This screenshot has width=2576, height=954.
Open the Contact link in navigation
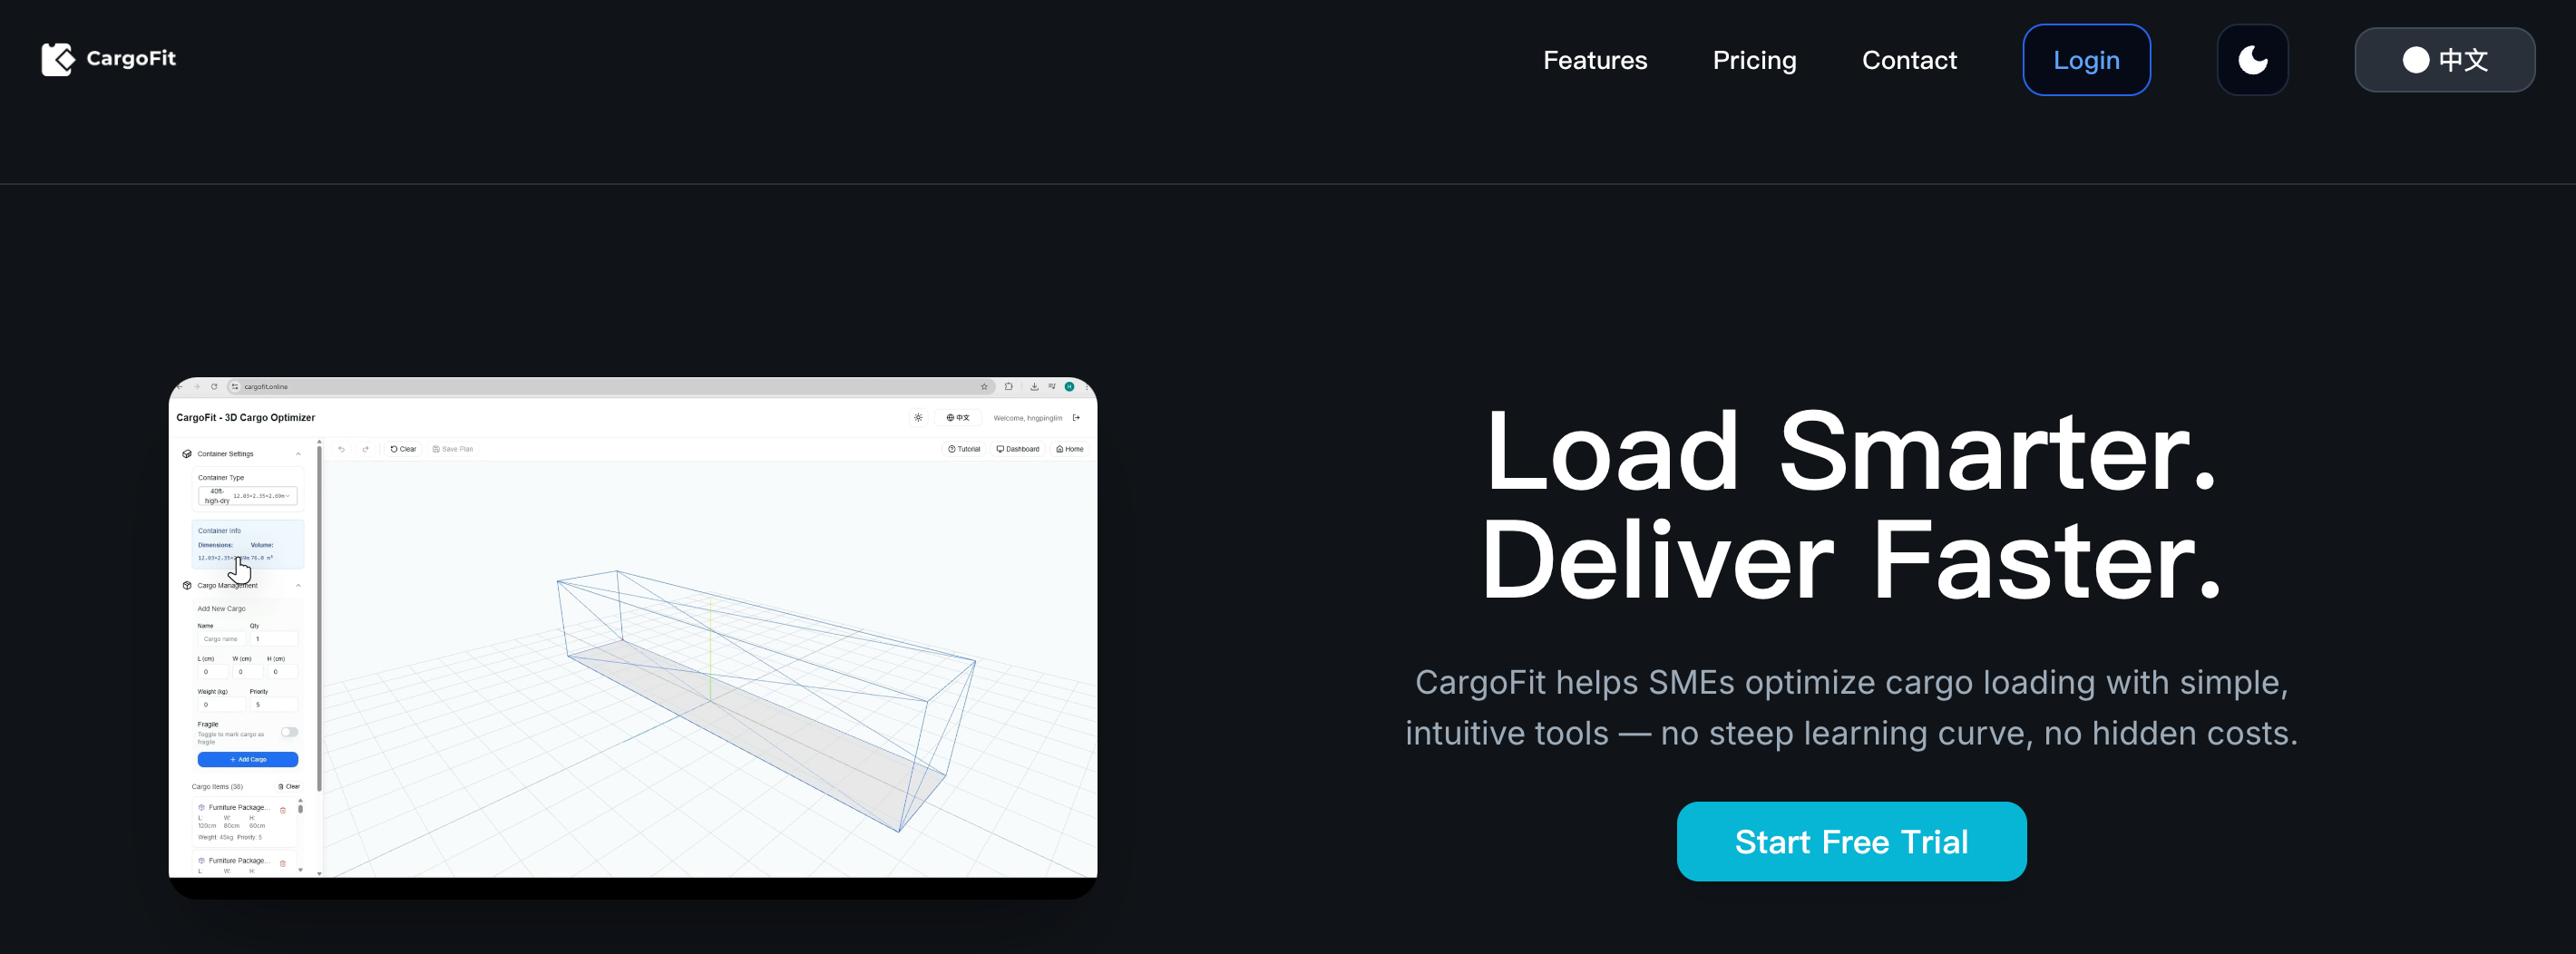tap(1908, 60)
